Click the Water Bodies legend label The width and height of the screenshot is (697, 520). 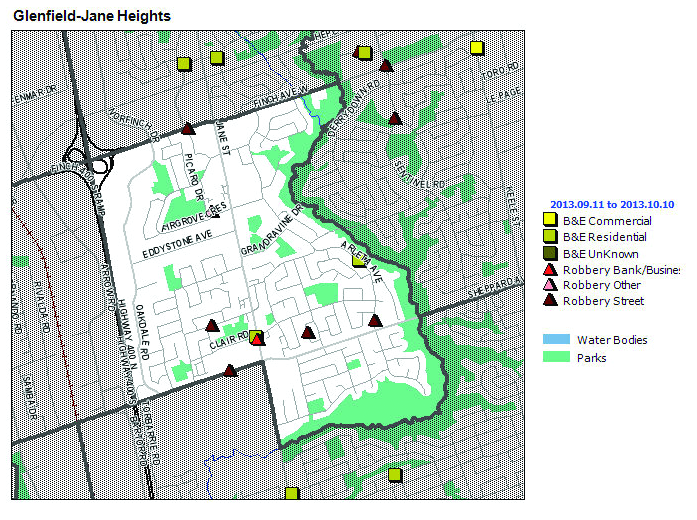pos(612,340)
